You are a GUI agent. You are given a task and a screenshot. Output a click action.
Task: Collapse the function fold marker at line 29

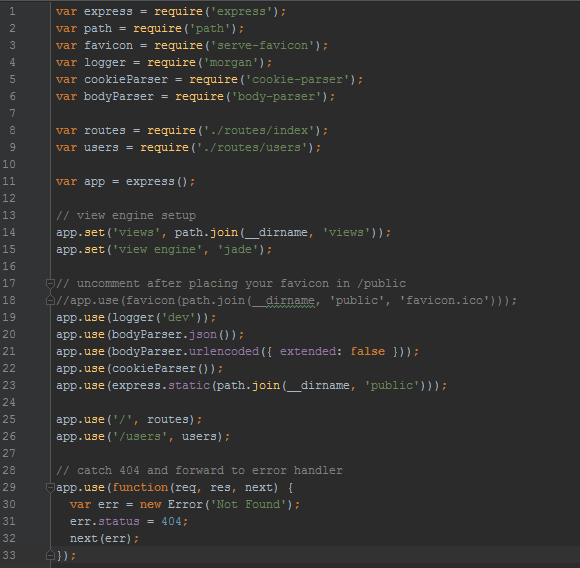click(x=50, y=488)
